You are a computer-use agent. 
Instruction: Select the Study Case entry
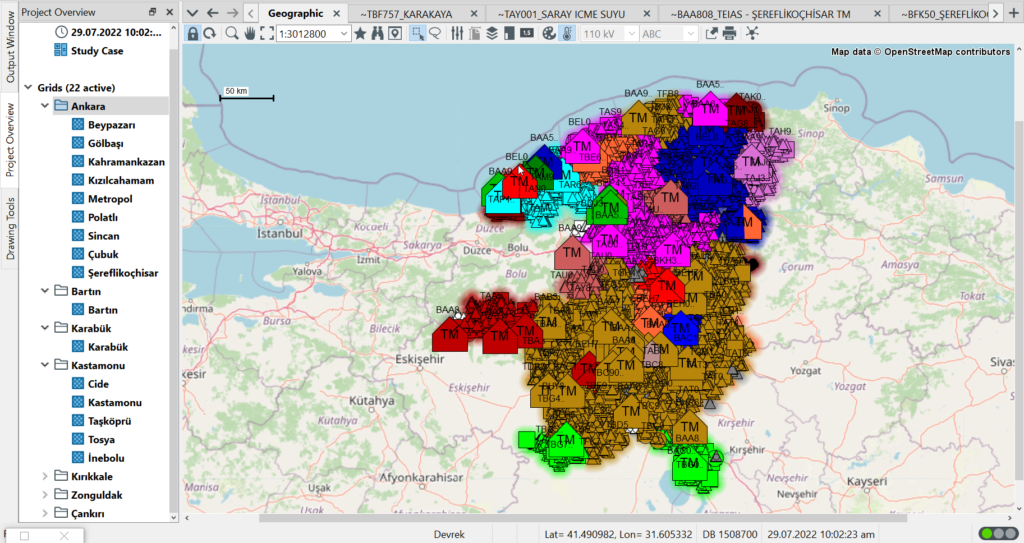click(x=96, y=50)
